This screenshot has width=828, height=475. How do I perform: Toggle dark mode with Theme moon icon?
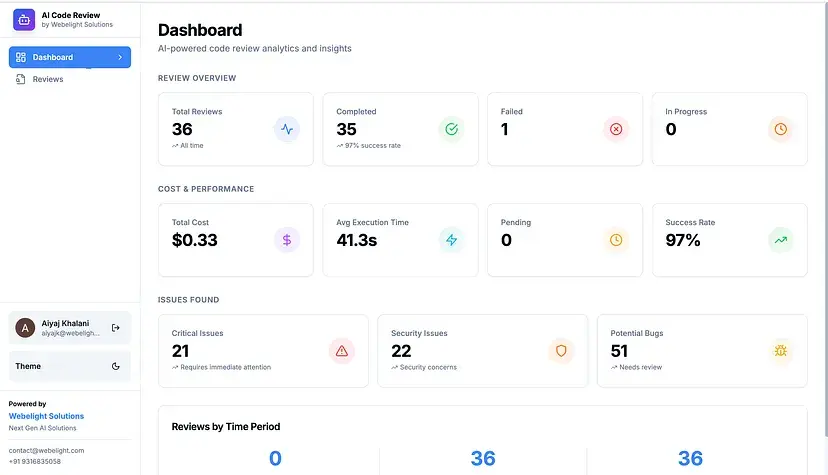(116, 366)
